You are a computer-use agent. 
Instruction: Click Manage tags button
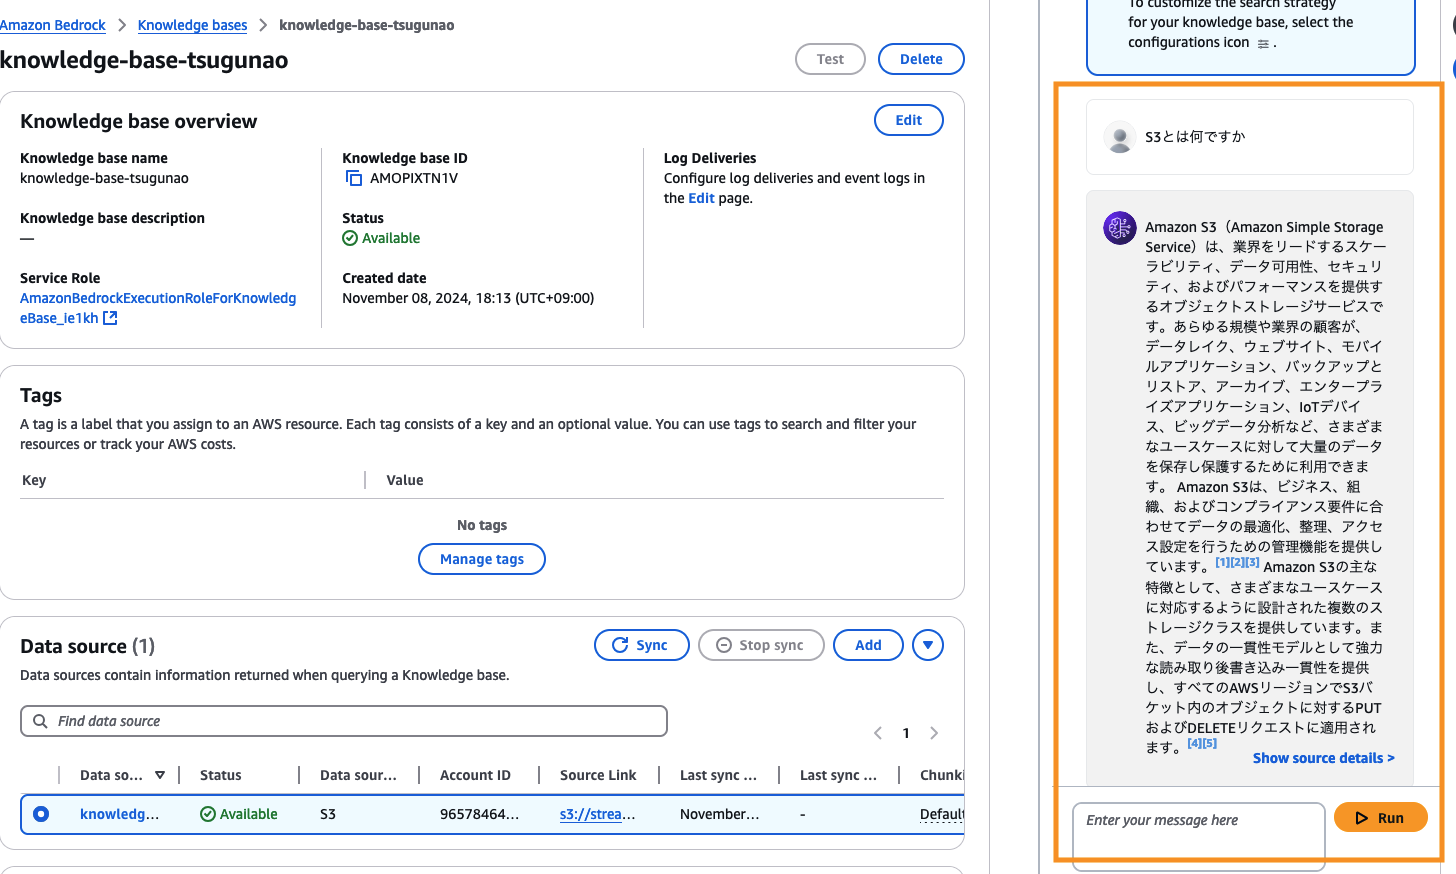click(x=482, y=559)
